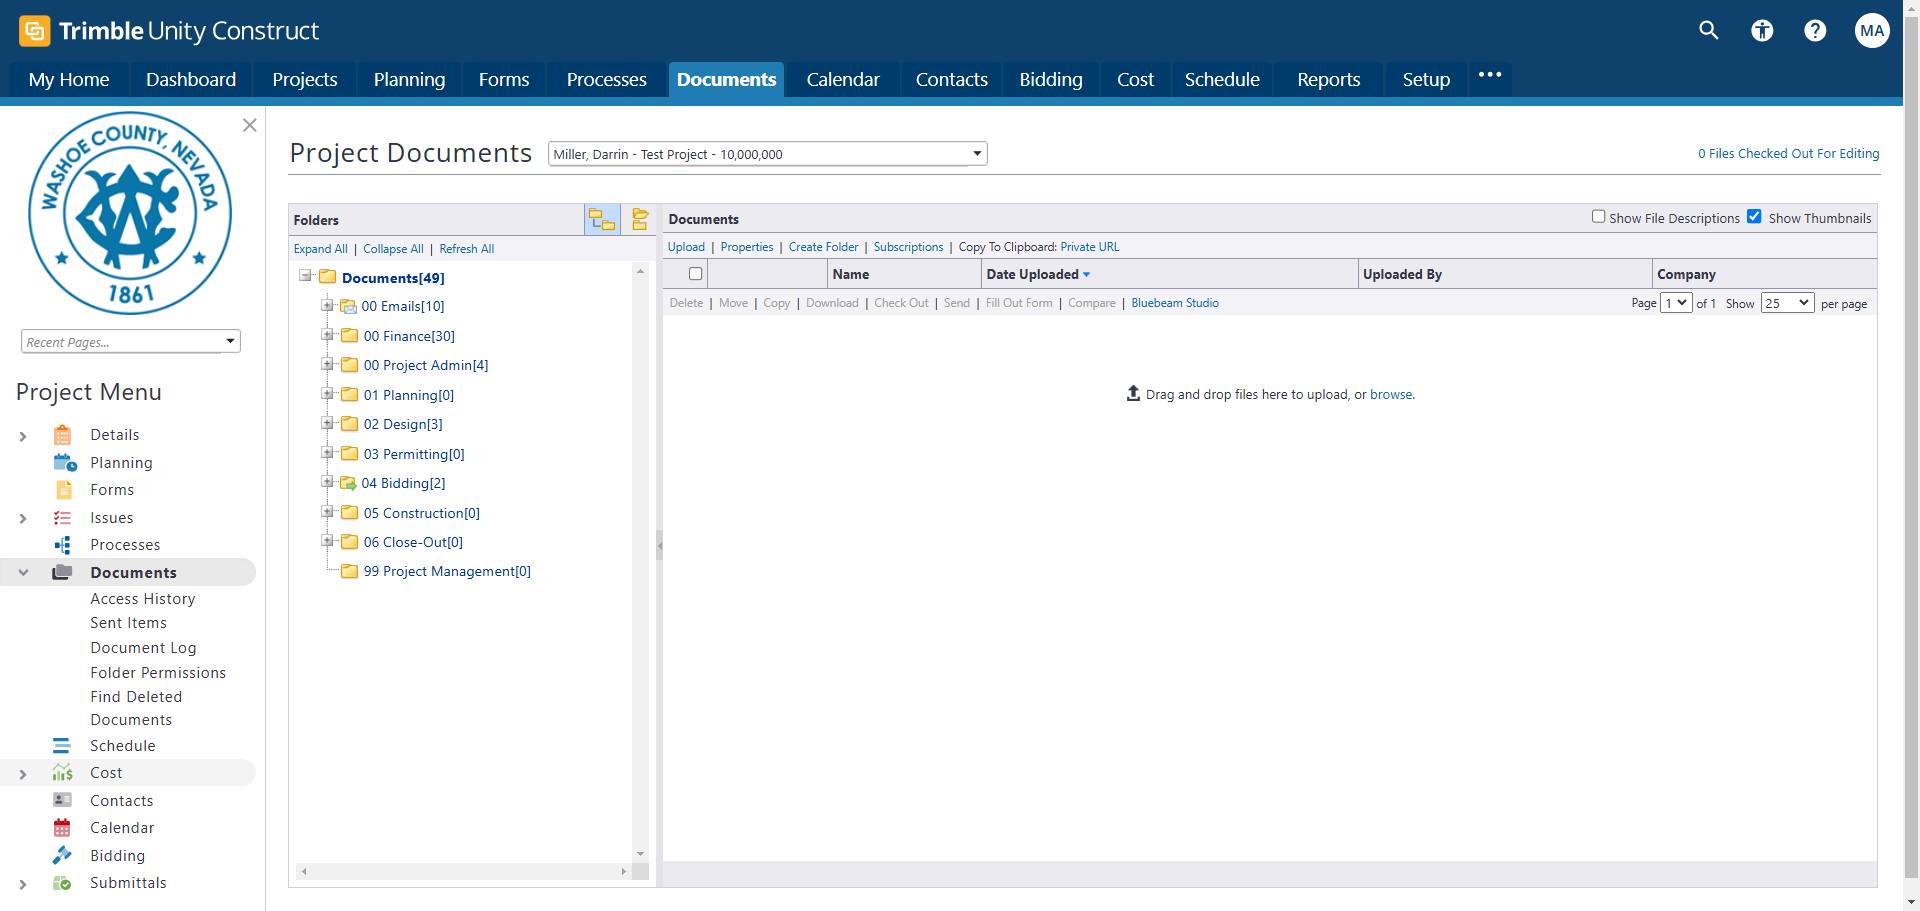Expand the 00 Finance folder node
Image resolution: width=1920 pixels, height=911 pixels.
pos(327,335)
